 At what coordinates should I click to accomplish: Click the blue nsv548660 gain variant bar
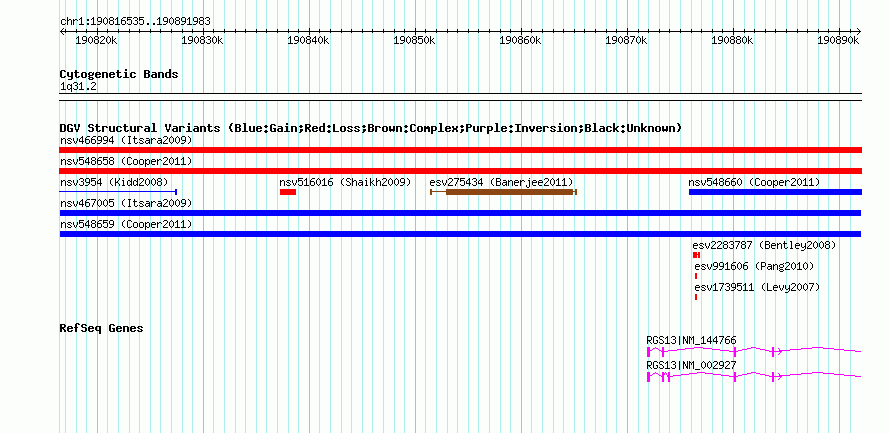tap(775, 192)
